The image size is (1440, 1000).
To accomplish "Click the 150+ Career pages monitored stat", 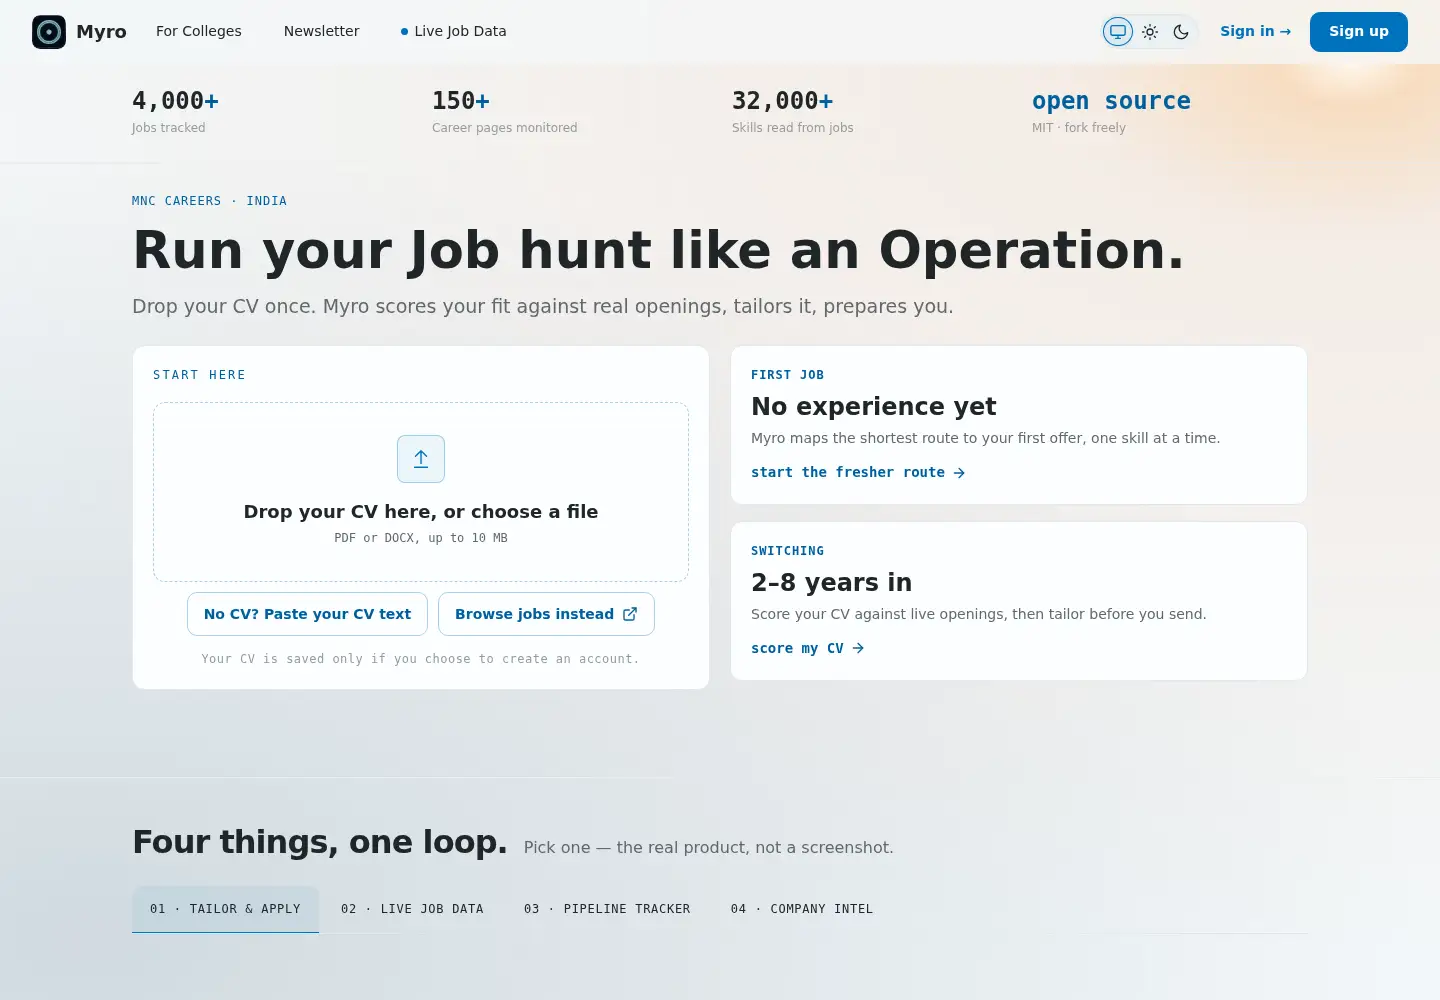I will tap(505, 111).
